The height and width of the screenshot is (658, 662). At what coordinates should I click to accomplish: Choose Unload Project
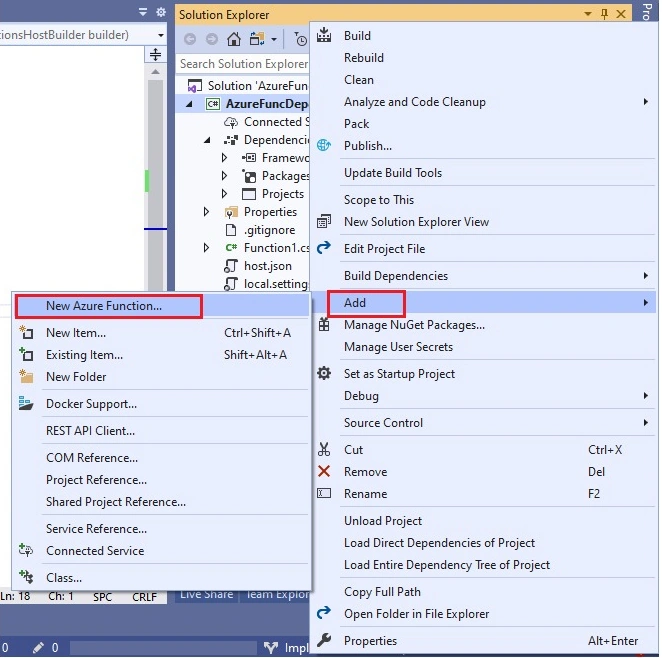click(x=383, y=520)
